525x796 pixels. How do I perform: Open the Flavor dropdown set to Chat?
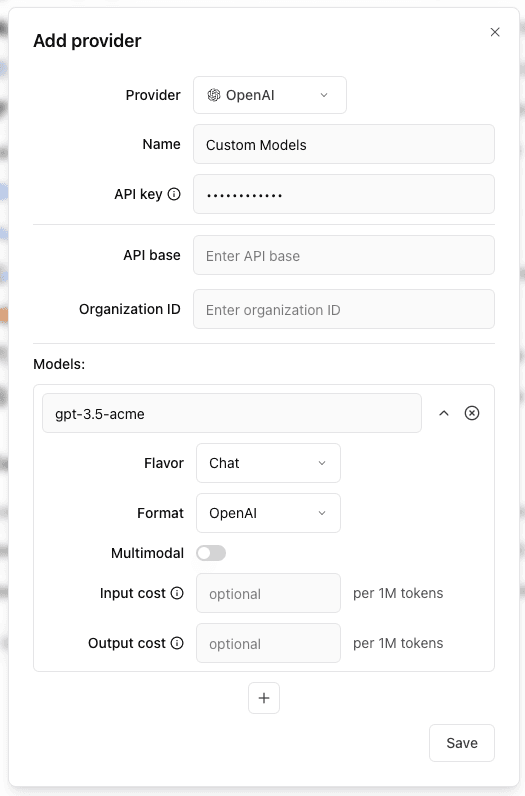(x=268, y=463)
